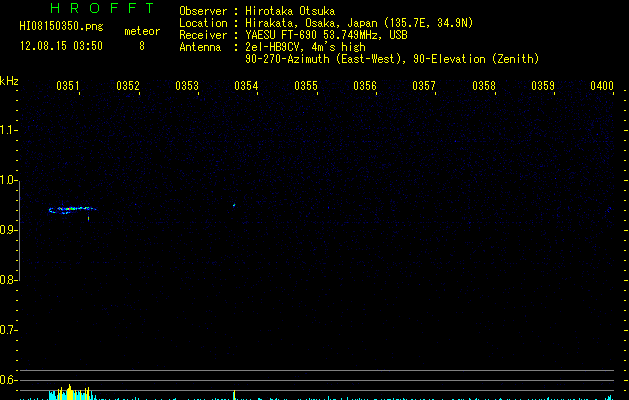
Task: Click the 0357 time marker
Action: pos(424,86)
